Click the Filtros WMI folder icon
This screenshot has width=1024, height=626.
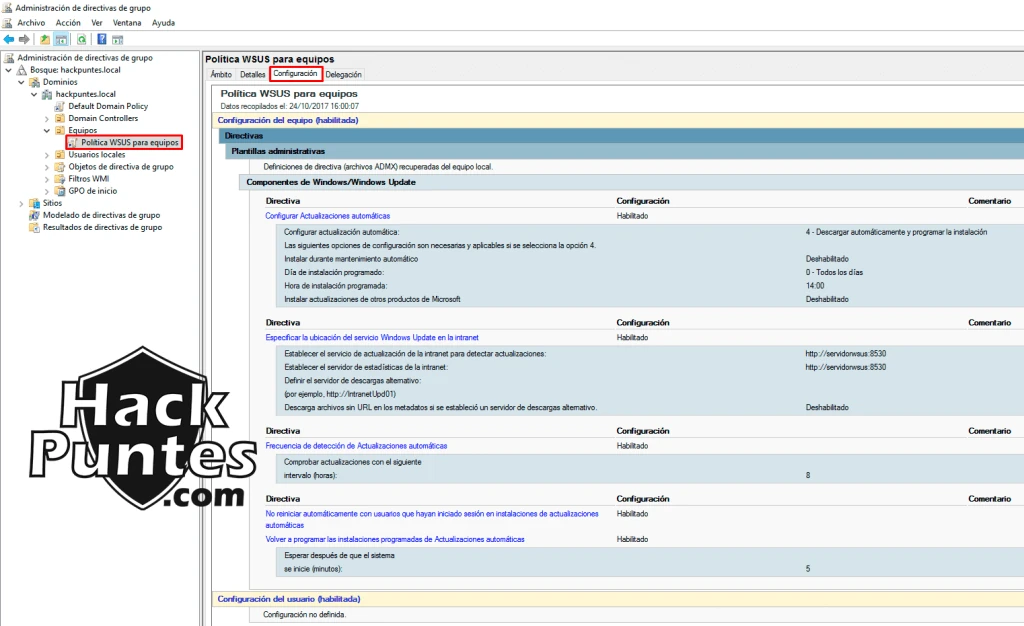pyautogui.click(x=60, y=179)
